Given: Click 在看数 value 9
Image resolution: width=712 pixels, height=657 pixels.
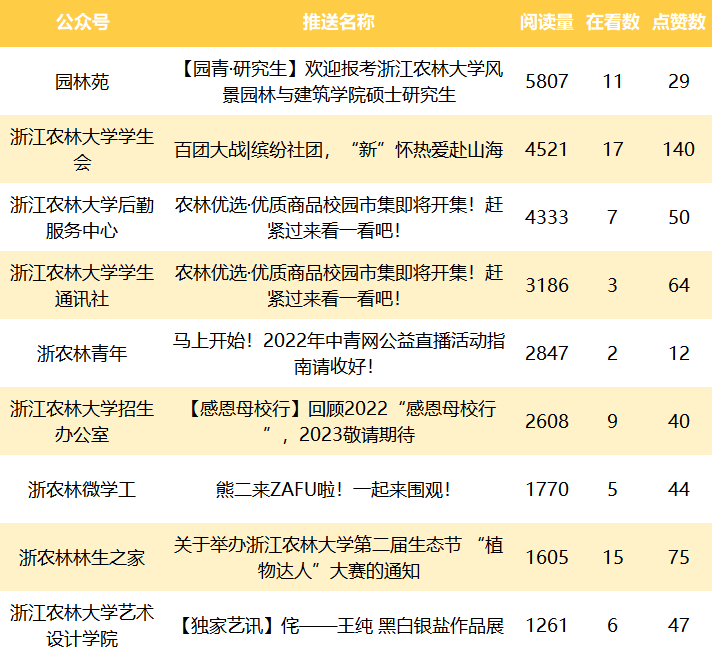Looking at the screenshot, I should coord(613,421).
